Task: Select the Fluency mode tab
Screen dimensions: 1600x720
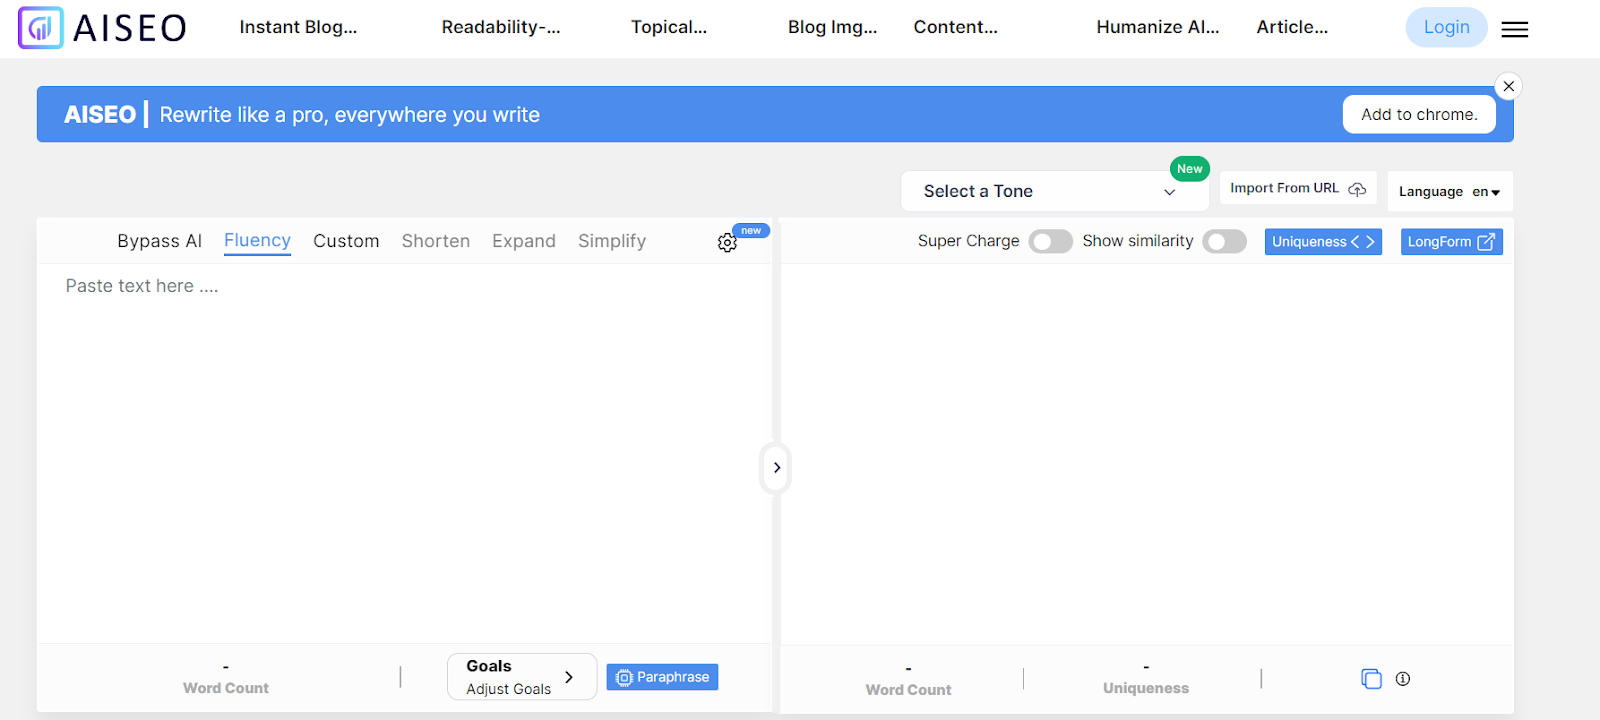Action: [257, 241]
